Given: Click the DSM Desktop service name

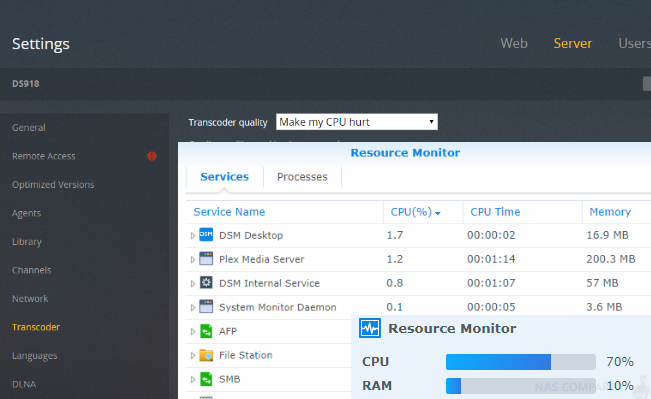Looking at the screenshot, I should 251,235.
